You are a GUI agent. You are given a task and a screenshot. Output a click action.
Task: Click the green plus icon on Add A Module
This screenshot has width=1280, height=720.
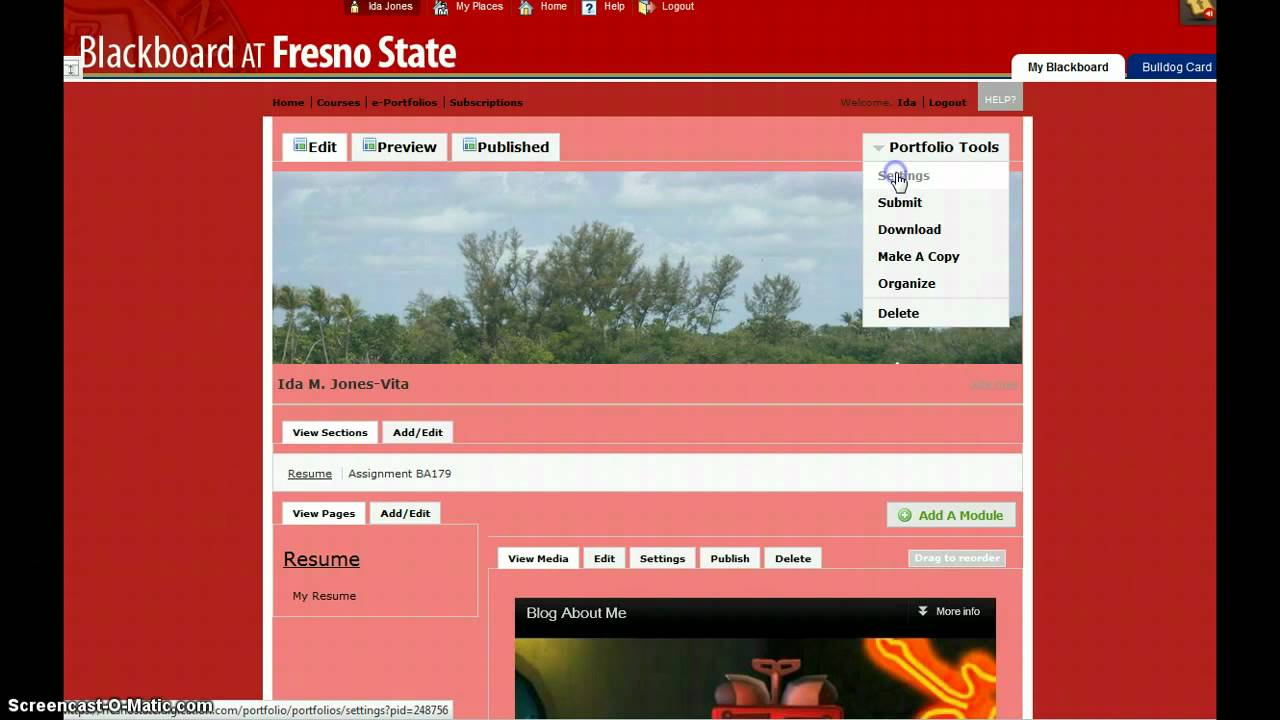pyautogui.click(x=905, y=515)
